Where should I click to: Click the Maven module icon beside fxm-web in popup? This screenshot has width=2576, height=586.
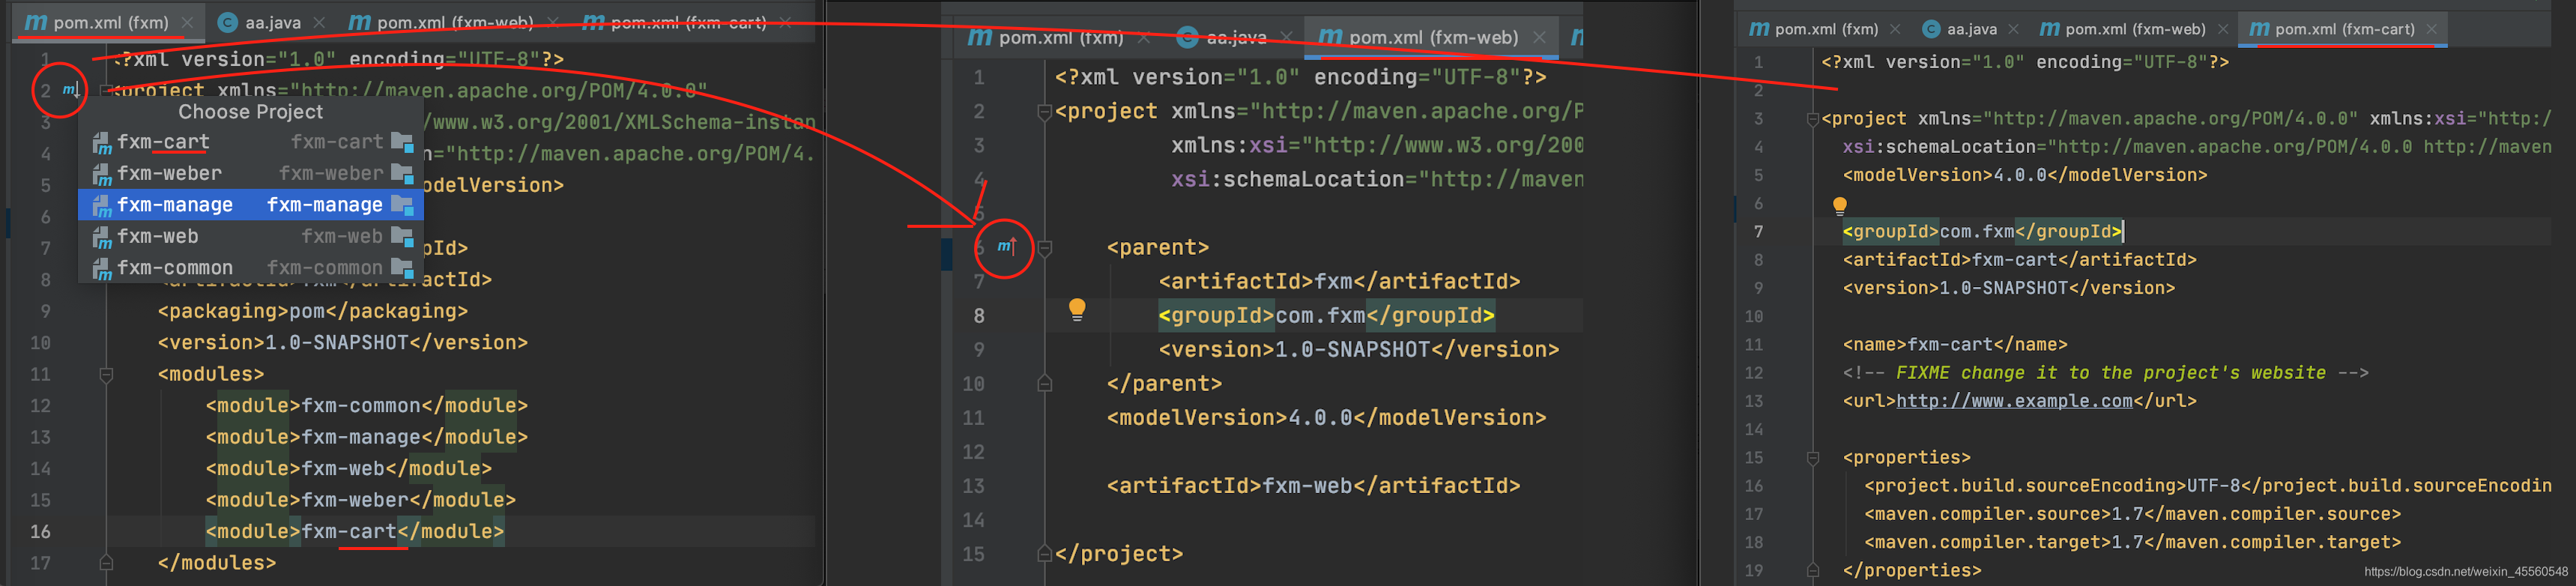[102, 238]
